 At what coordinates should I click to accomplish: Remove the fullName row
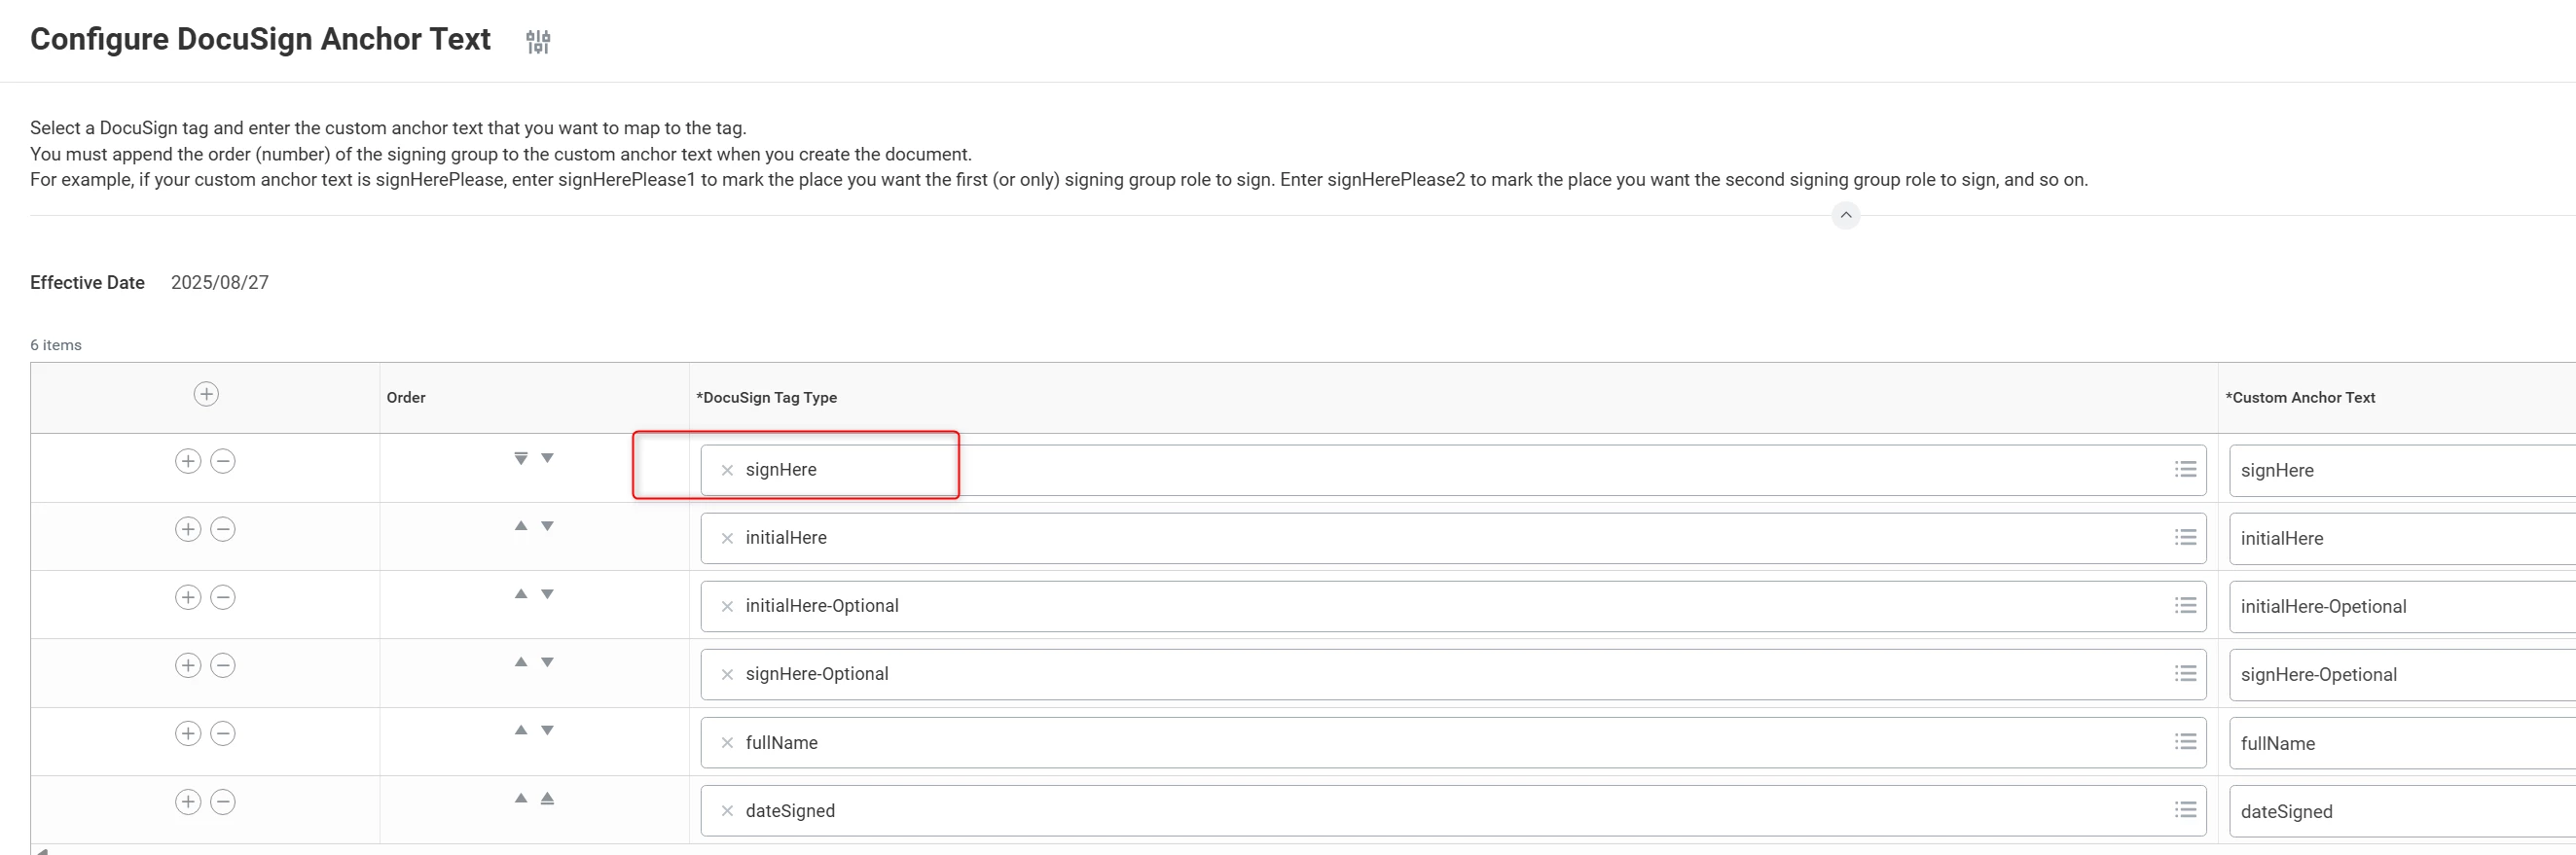pos(223,733)
